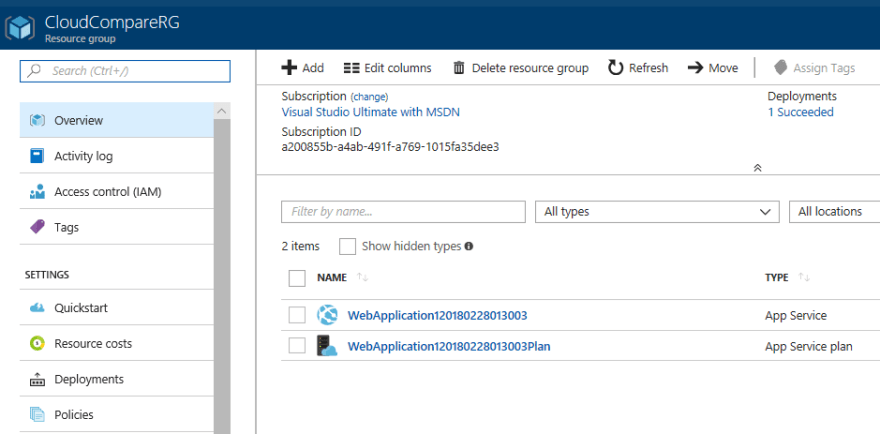880x434 pixels.
Task: Open Visual Studio Ultimate with MSDN link
Action: click(x=370, y=112)
